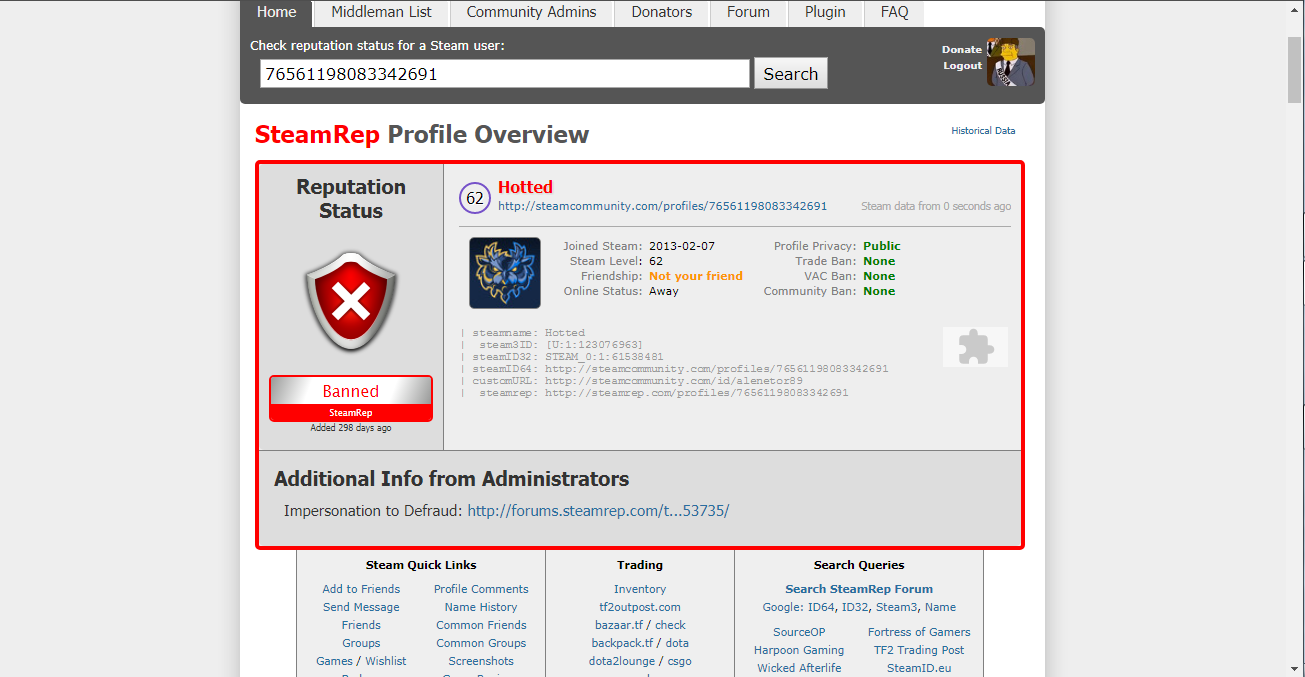Click the Steam3 search query link
This screenshot has width=1305, height=677.
[x=896, y=607]
